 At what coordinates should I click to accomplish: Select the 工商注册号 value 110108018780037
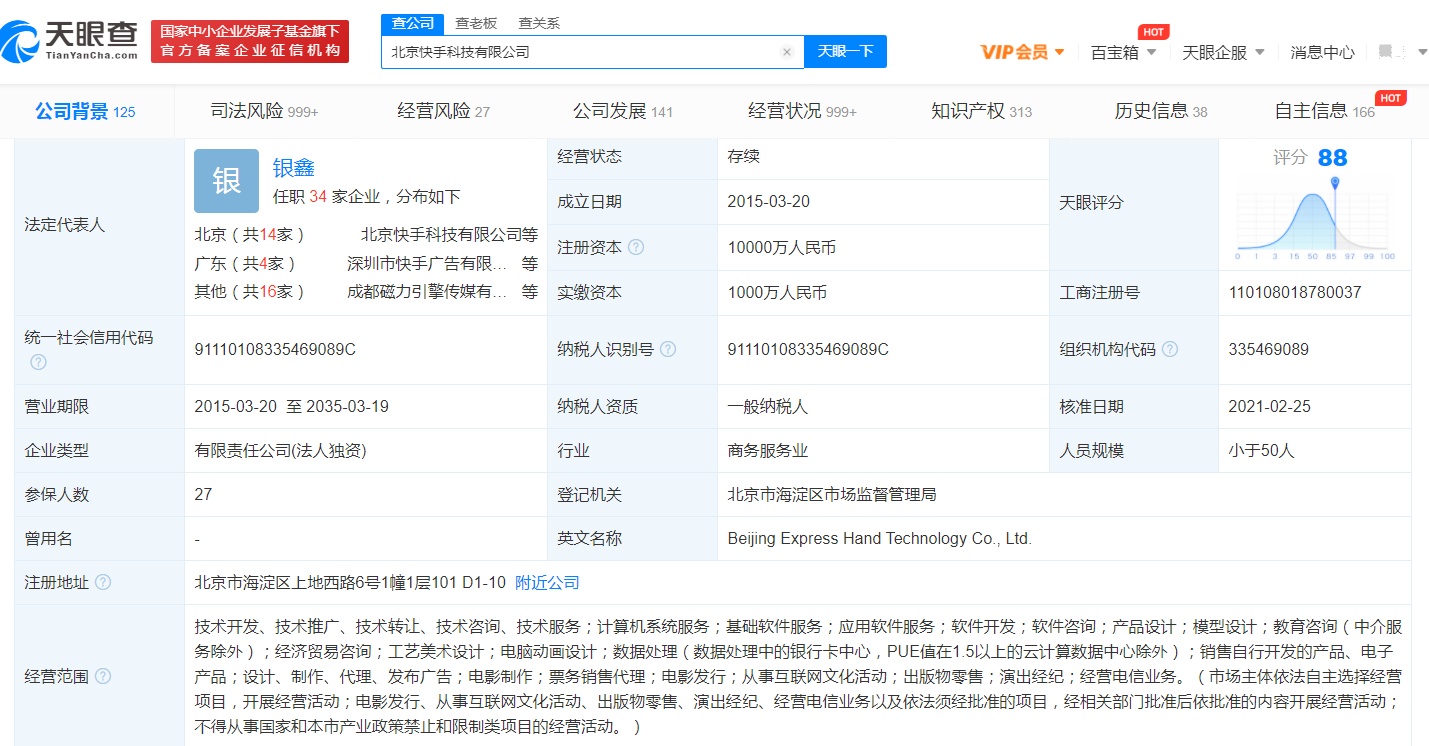point(1295,292)
